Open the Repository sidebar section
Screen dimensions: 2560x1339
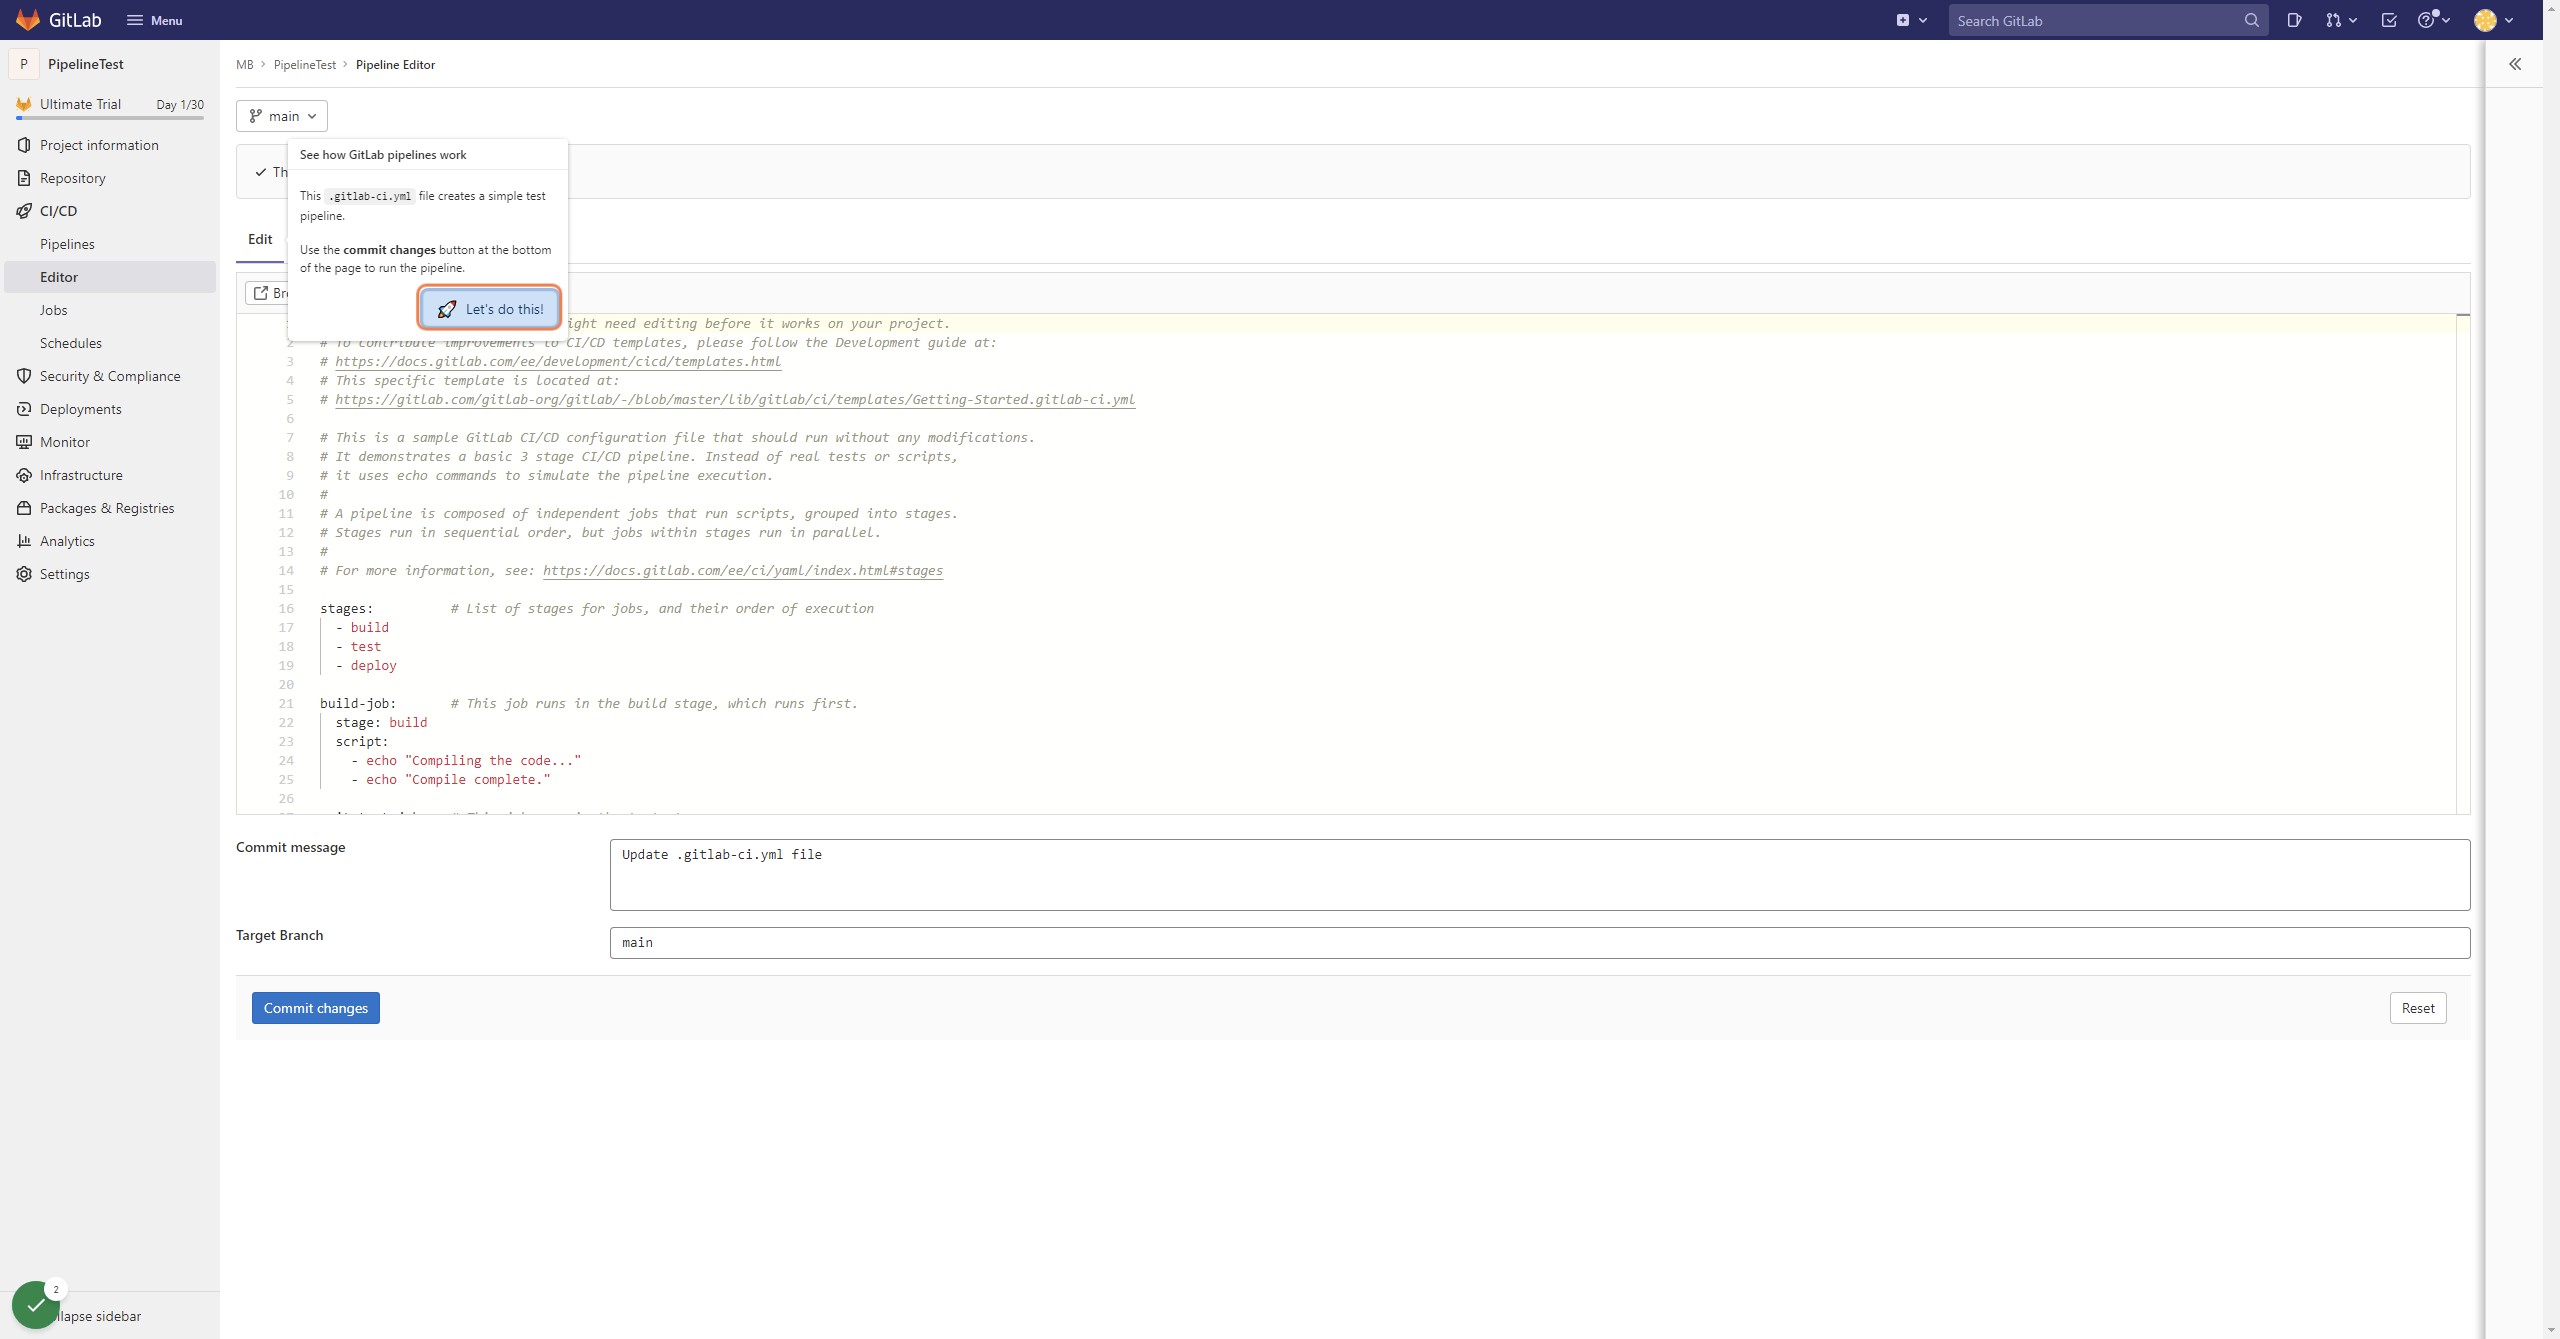click(x=110, y=178)
